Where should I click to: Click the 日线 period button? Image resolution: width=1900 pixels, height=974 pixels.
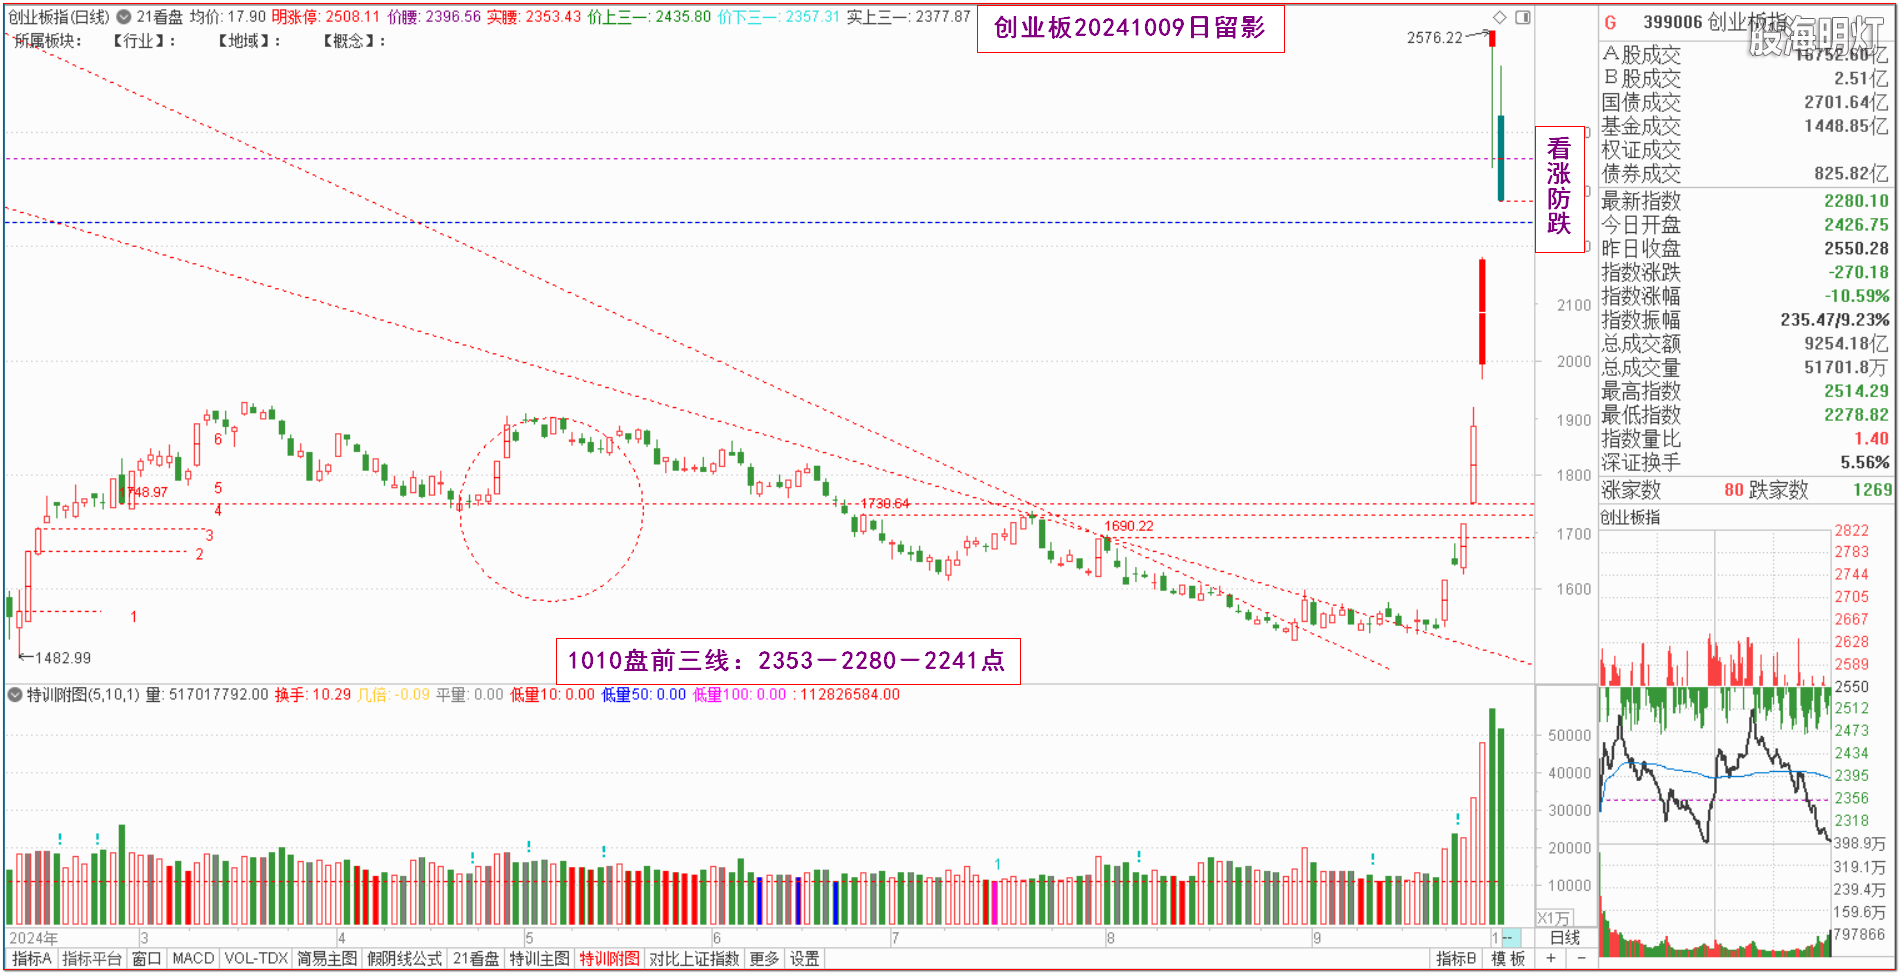1565,937
